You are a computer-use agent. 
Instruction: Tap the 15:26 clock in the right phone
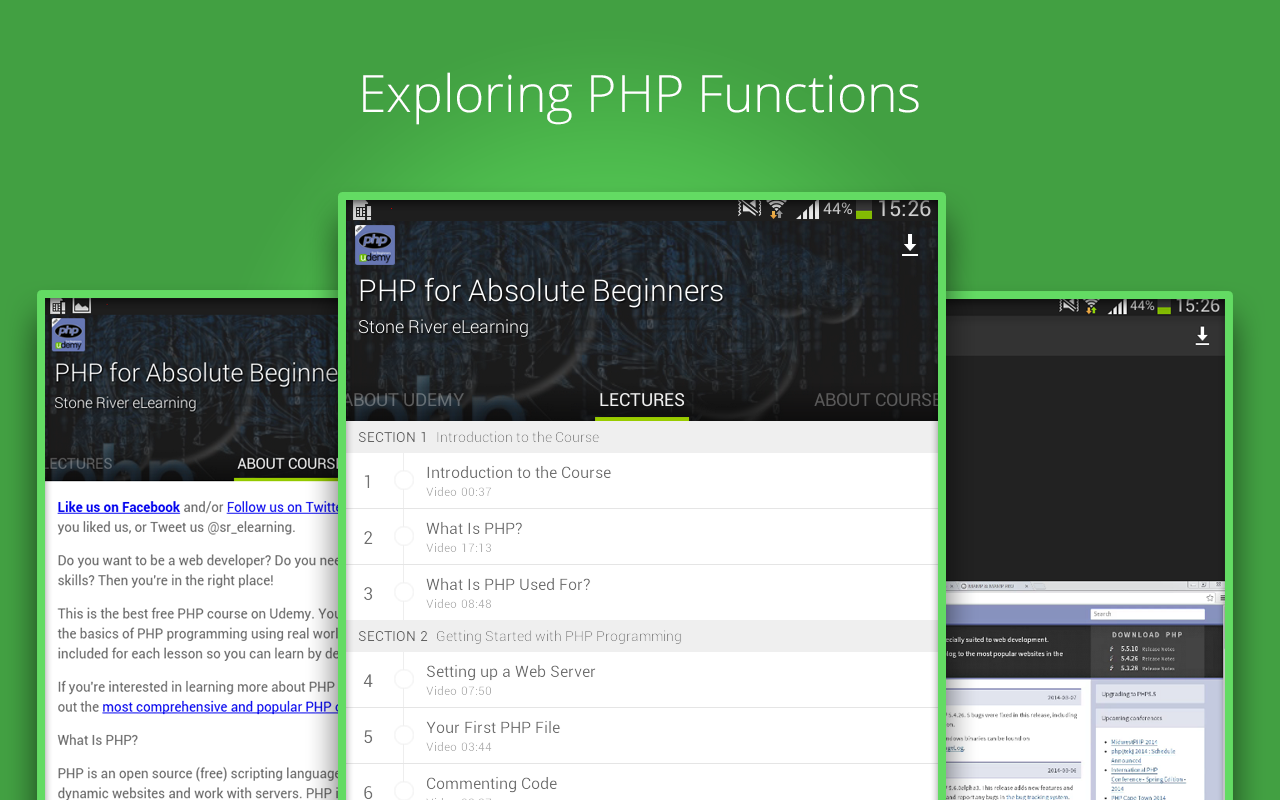click(x=1198, y=306)
